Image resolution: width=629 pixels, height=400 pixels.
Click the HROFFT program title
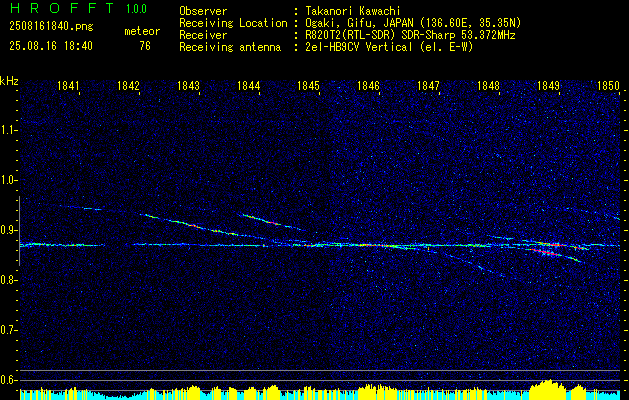[62, 8]
